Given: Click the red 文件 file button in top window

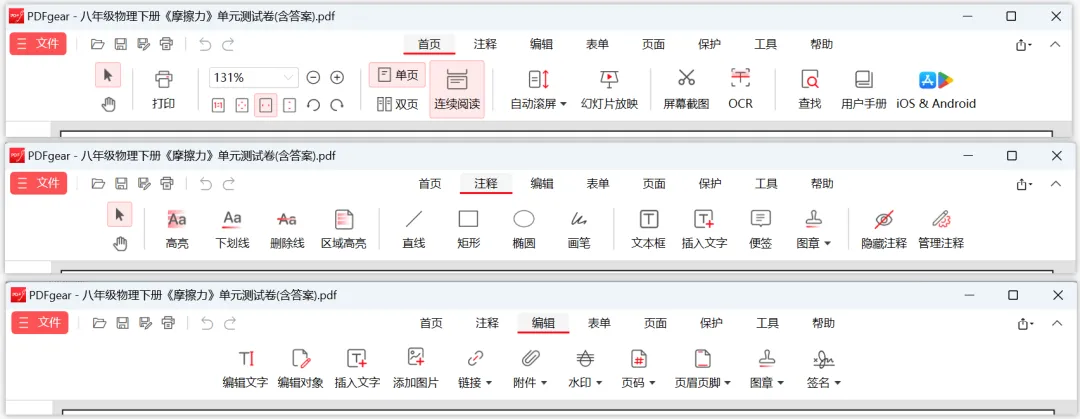Looking at the screenshot, I should (38, 43).
